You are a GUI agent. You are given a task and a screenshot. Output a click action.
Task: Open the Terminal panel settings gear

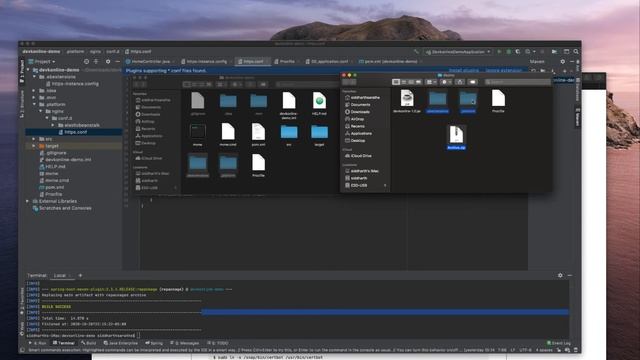click(560, 276)
